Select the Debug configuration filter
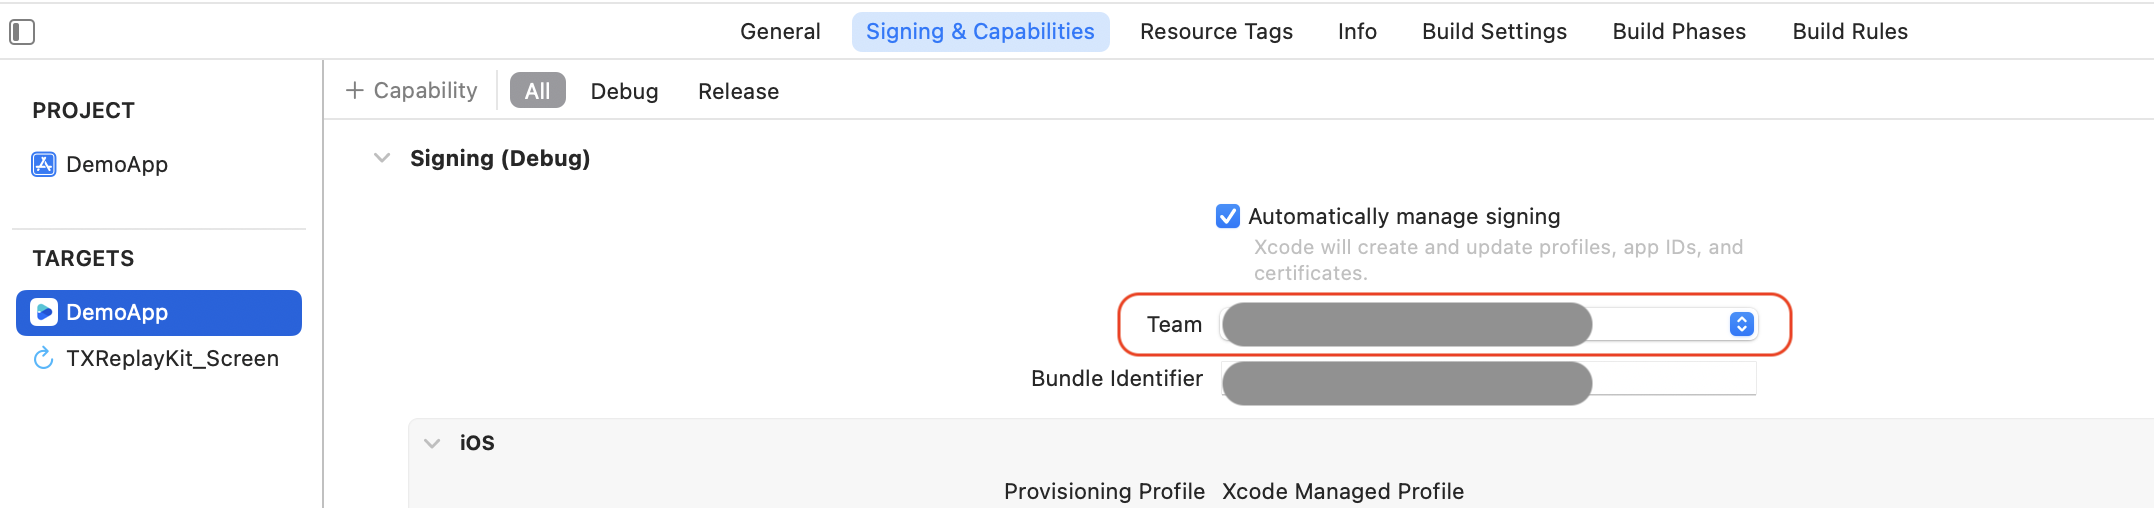2154x508 pixels. click(624, 91)
